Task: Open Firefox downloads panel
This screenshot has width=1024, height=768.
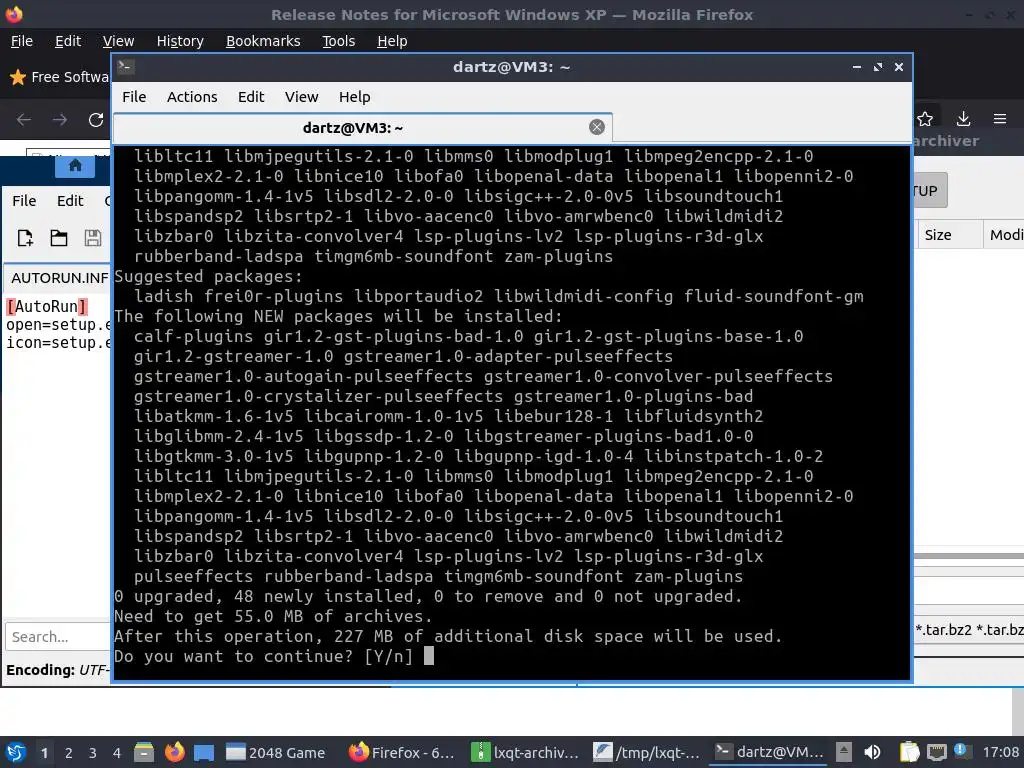Action: (963, 119)
